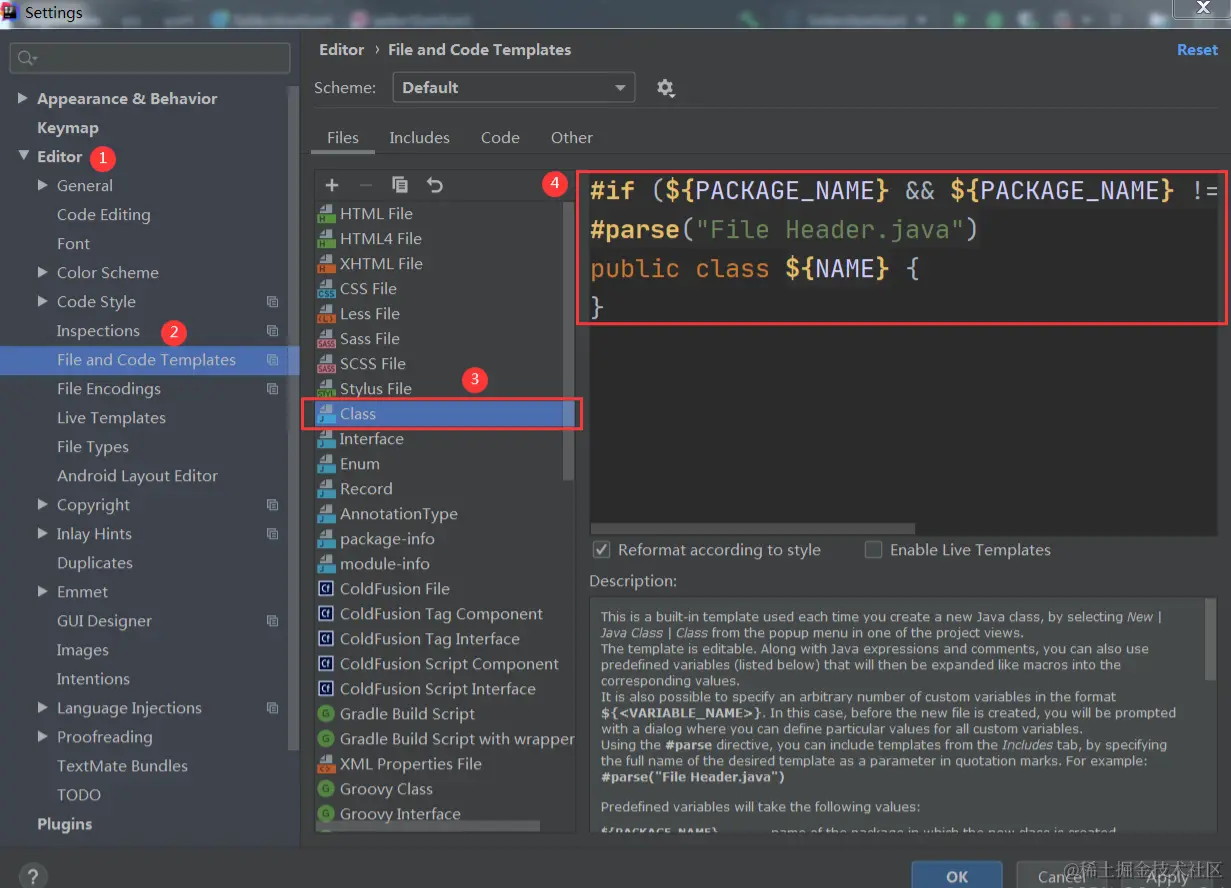Expand the Language Injections subsection
The width and height of the screenshot is (1231, 888).
pos(43,708)
